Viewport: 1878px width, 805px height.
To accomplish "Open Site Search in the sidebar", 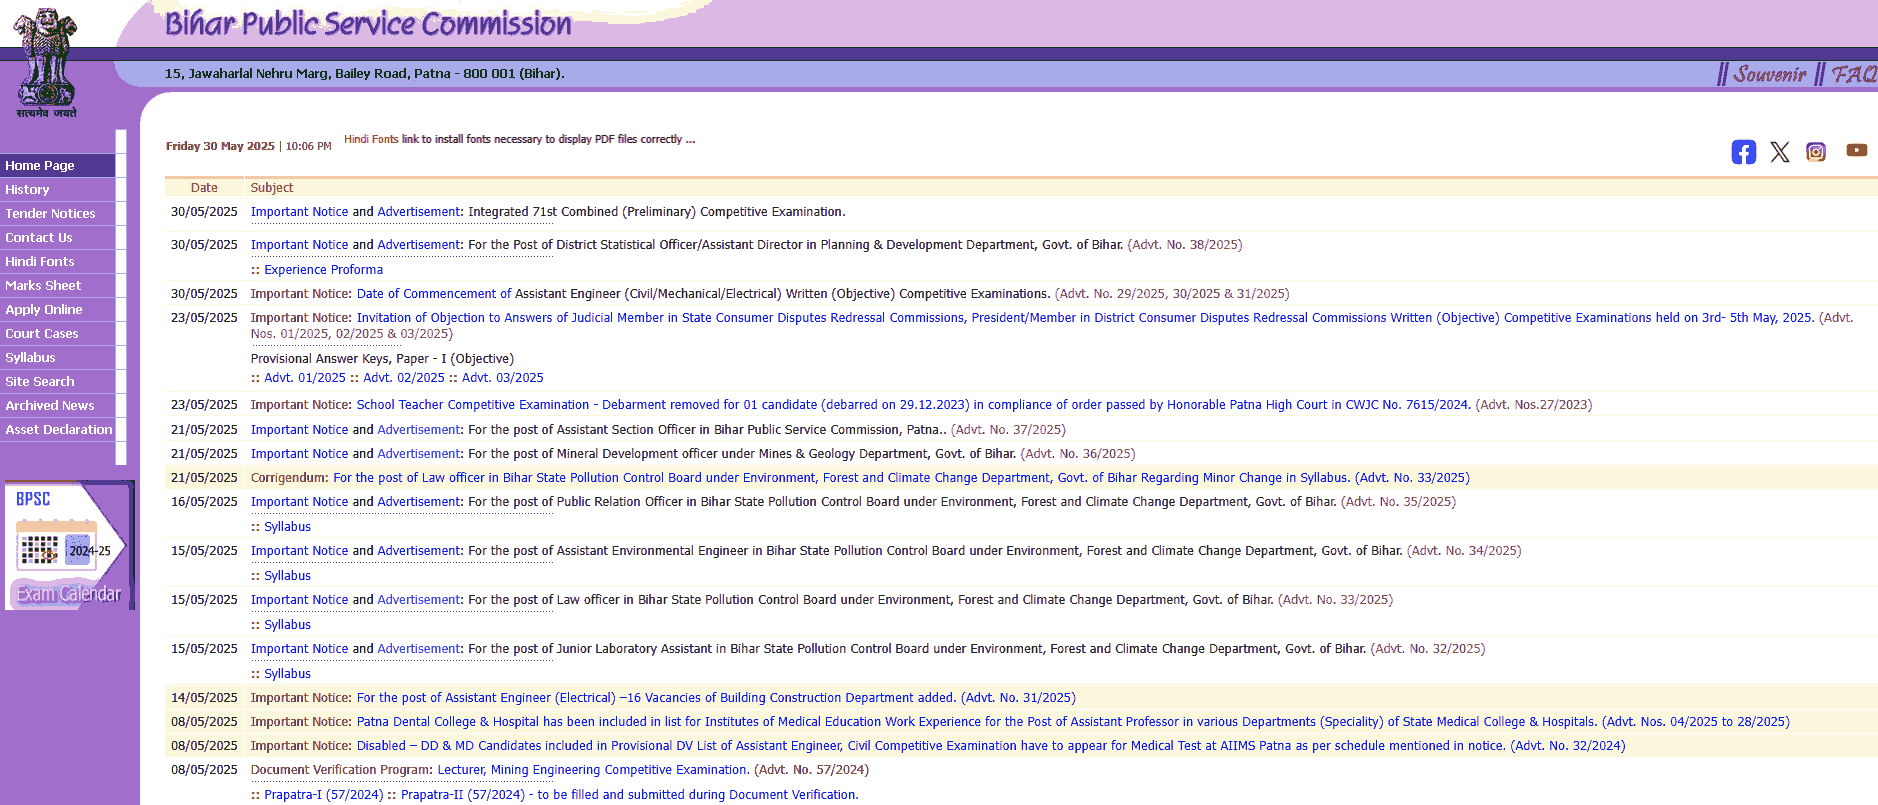I will 58,382.
